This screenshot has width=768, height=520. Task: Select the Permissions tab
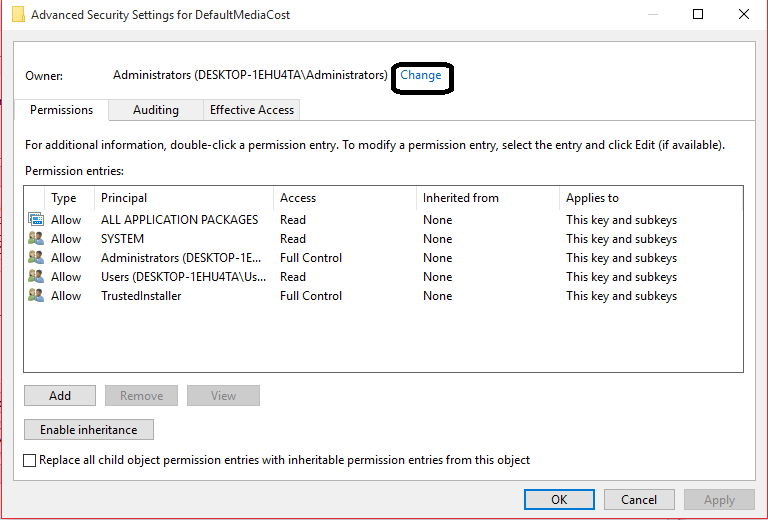61,110
